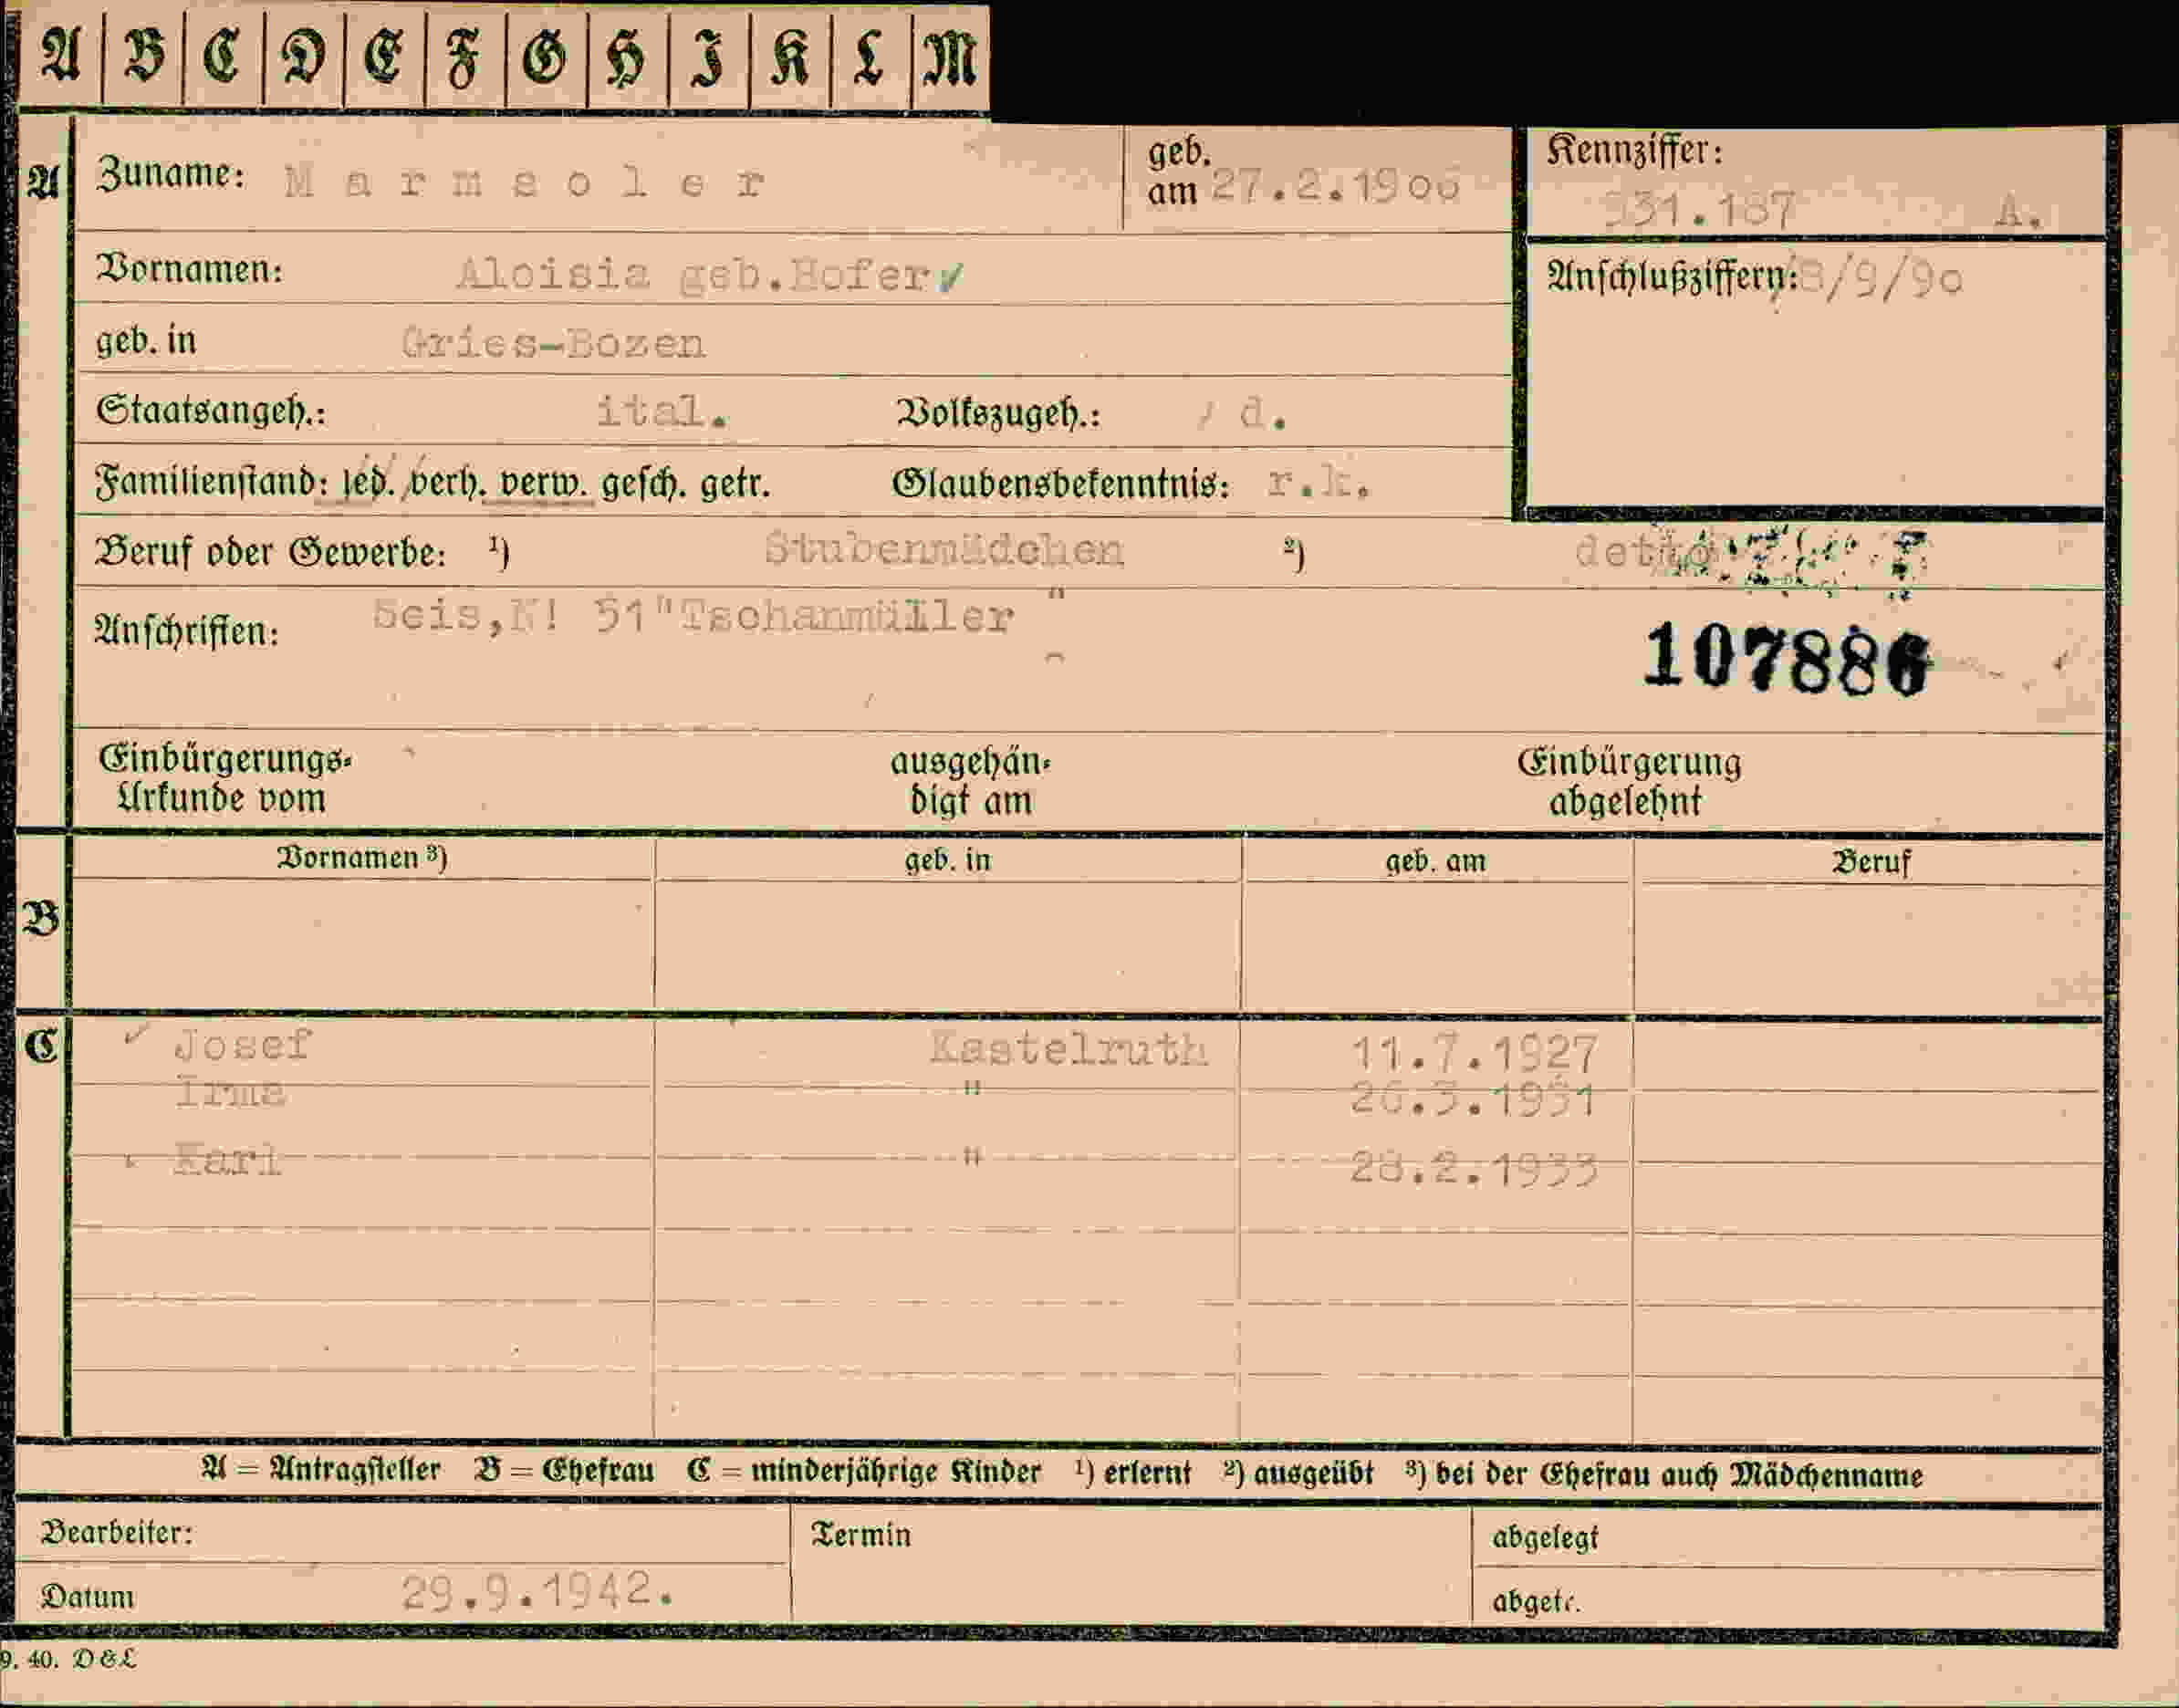The height and width of the screenshot is (1708, 2179).
Task: Click the date 11.7.1927
Action: (1474, 1053)
